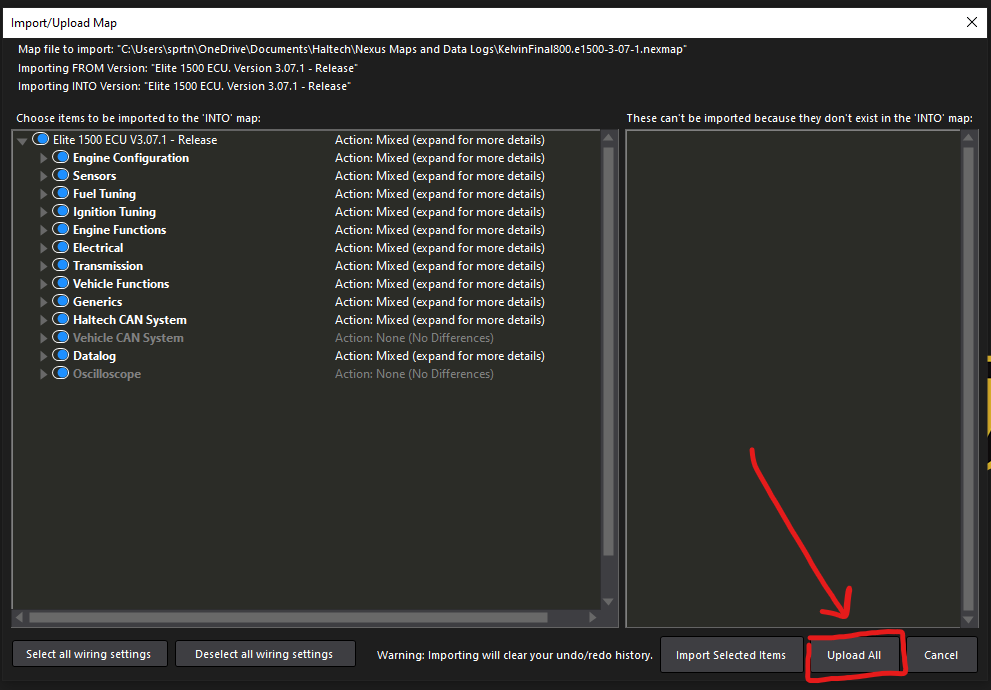Viewport: 991px width, 690px height.
Task: Click the horizontal scroll right arrow
Action: tap(592, 617)
